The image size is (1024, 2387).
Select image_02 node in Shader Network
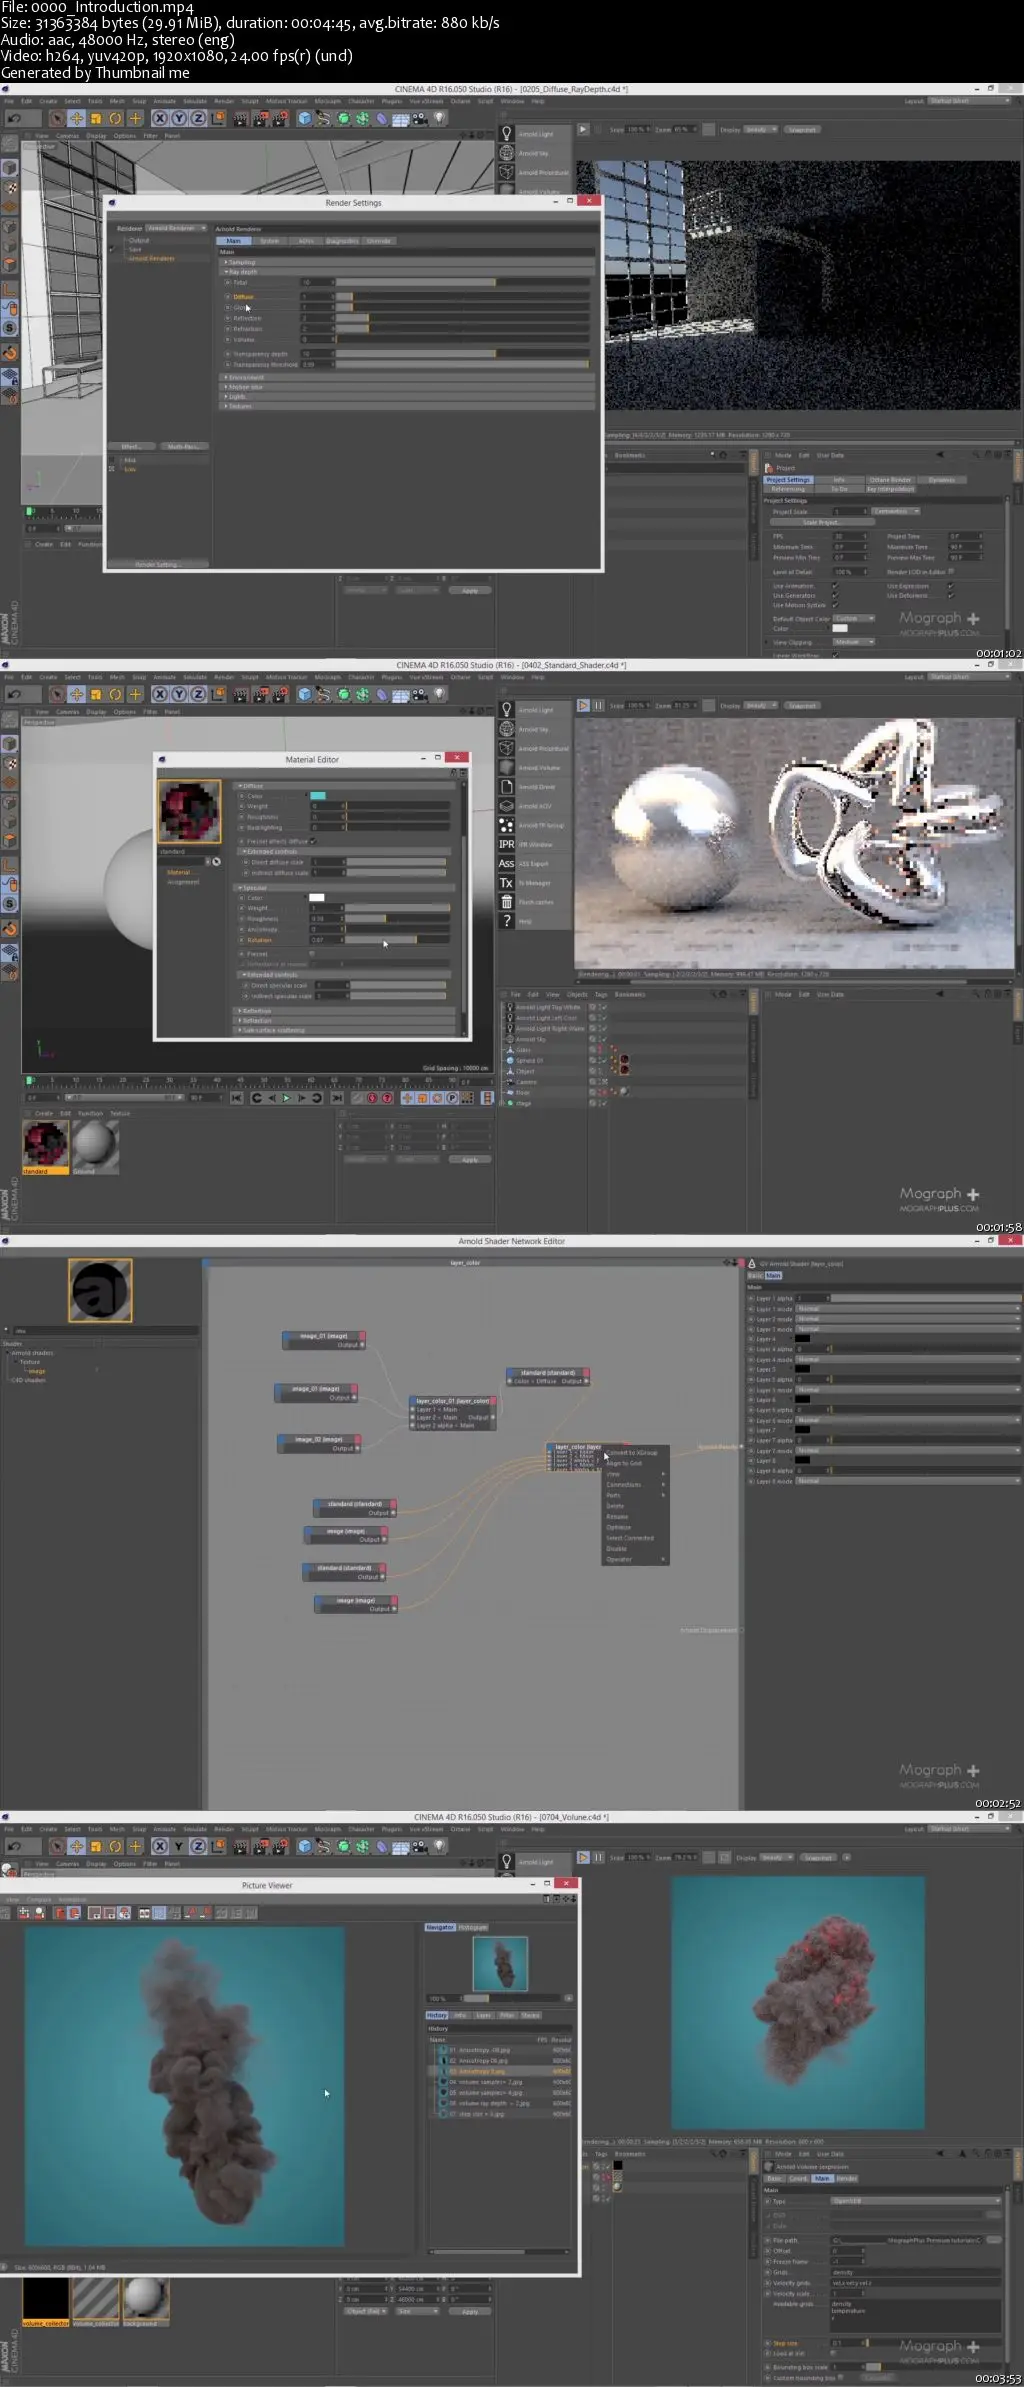[319, 1443]
